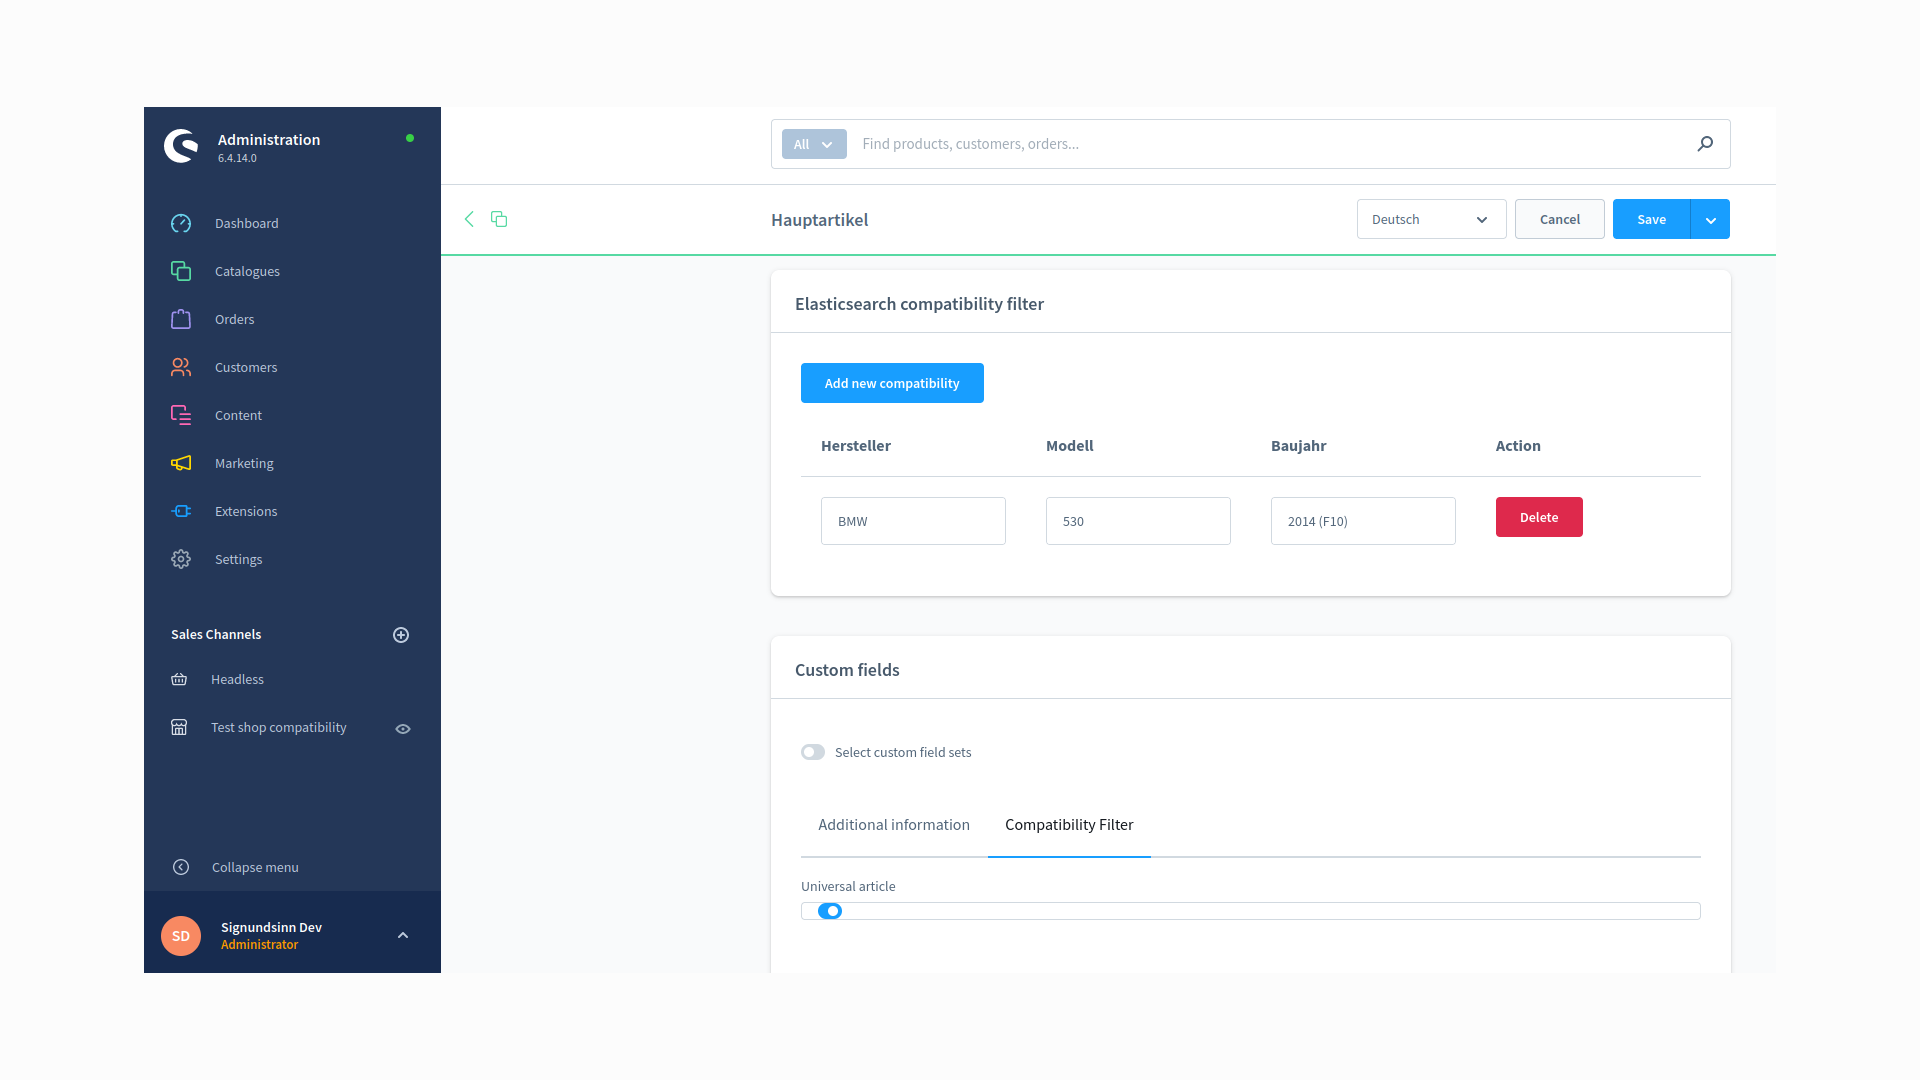
Task: Open the All search type dropdown
Action: click(x=814, y=144)
